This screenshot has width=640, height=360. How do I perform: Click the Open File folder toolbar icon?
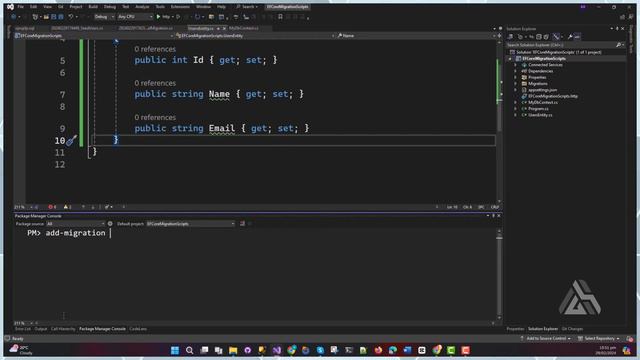(x=46, y=17)
